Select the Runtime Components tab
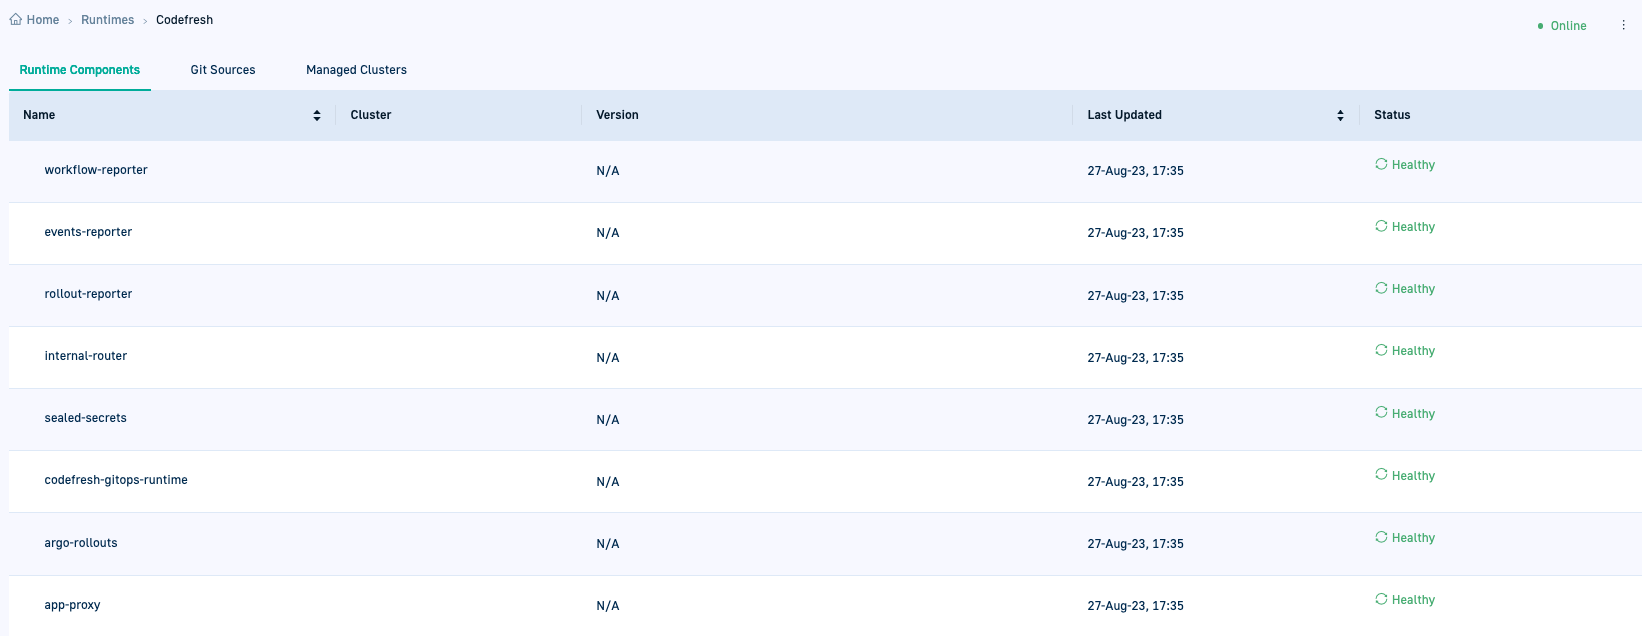The height and width of the screenshot is (636, 1642). pos(80,70)
